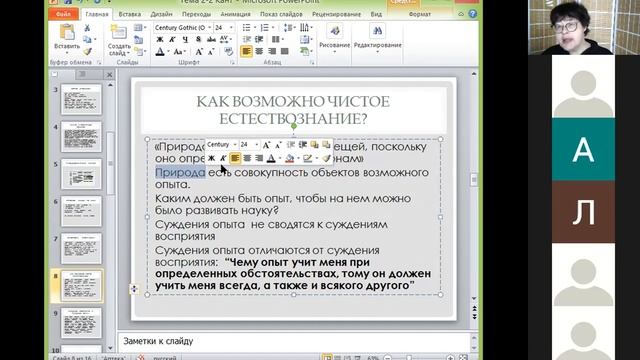This screenshot has width=640, height=360.
Task: Toggle align right in the ribbon Абзац group
Action: point(272,51)
